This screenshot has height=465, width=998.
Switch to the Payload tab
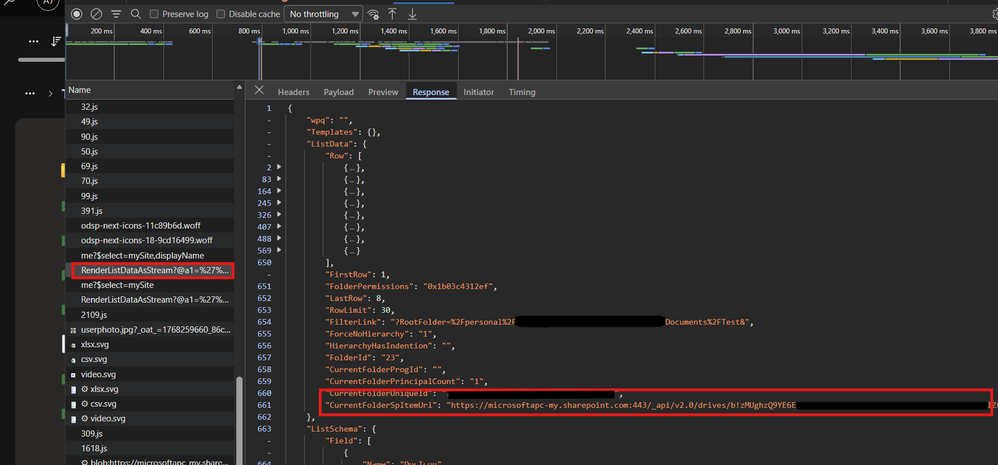pyautogui.click(x=338, y=92)
